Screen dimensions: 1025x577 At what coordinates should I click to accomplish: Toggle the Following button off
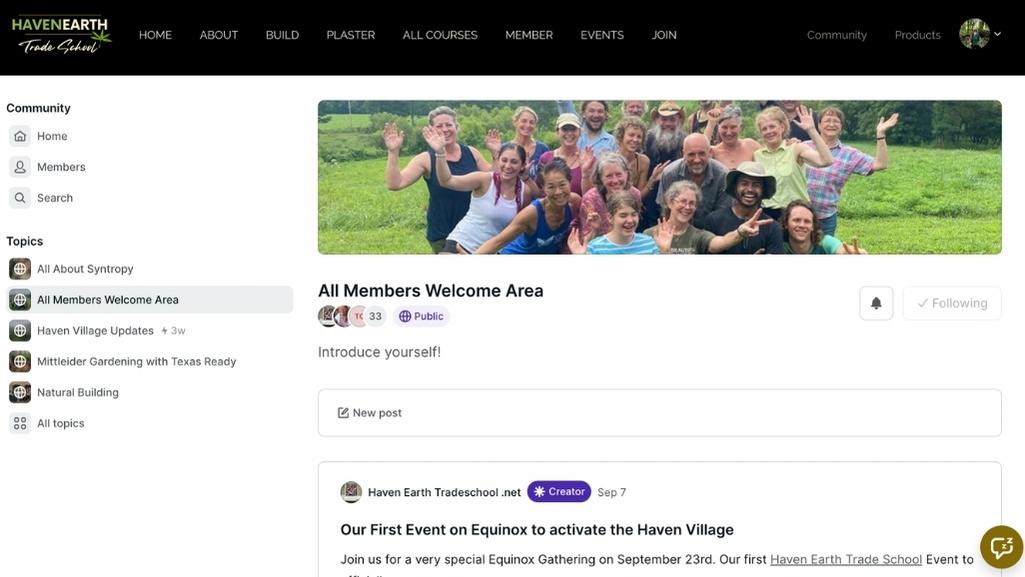point(952,303)
